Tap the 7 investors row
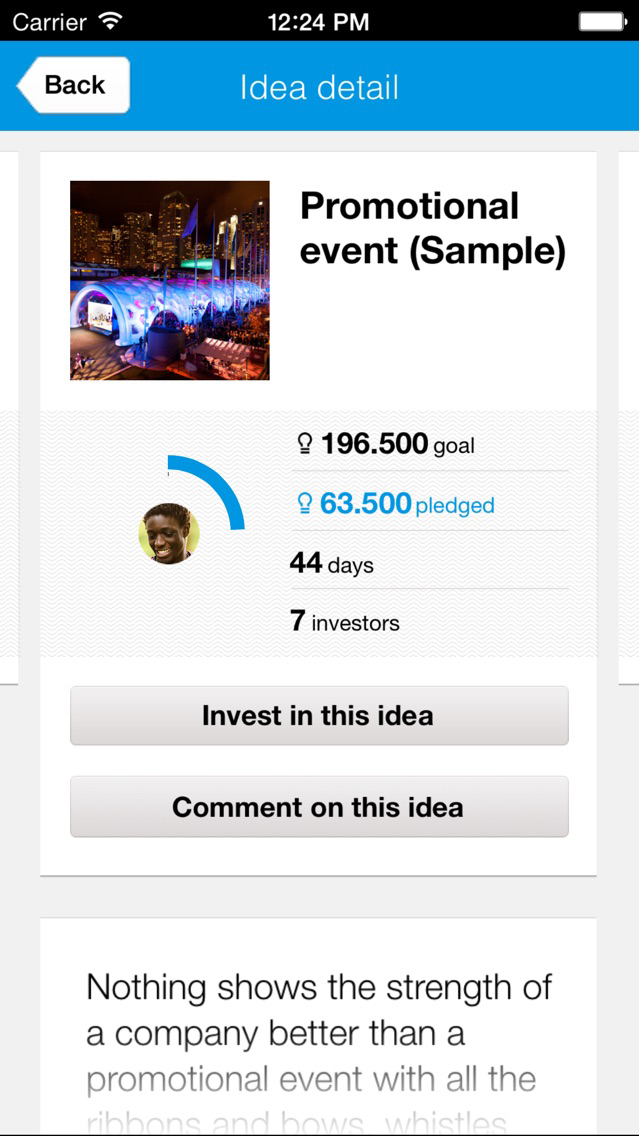The width and height of the screenshot is (639, 1136). pos(429,622)
